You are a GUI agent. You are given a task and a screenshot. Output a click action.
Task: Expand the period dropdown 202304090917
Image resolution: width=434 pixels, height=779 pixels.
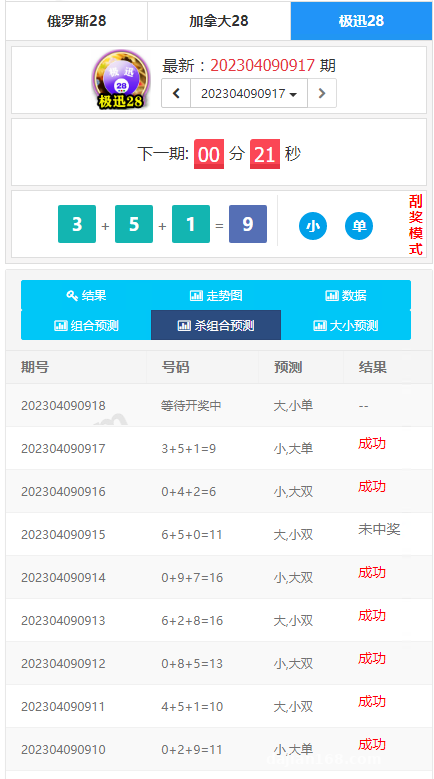pos(249,93)
